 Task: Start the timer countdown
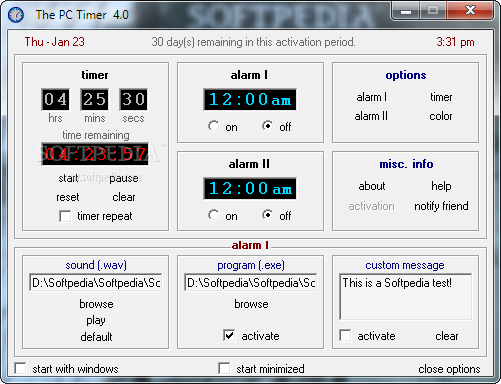click(68, 178)
